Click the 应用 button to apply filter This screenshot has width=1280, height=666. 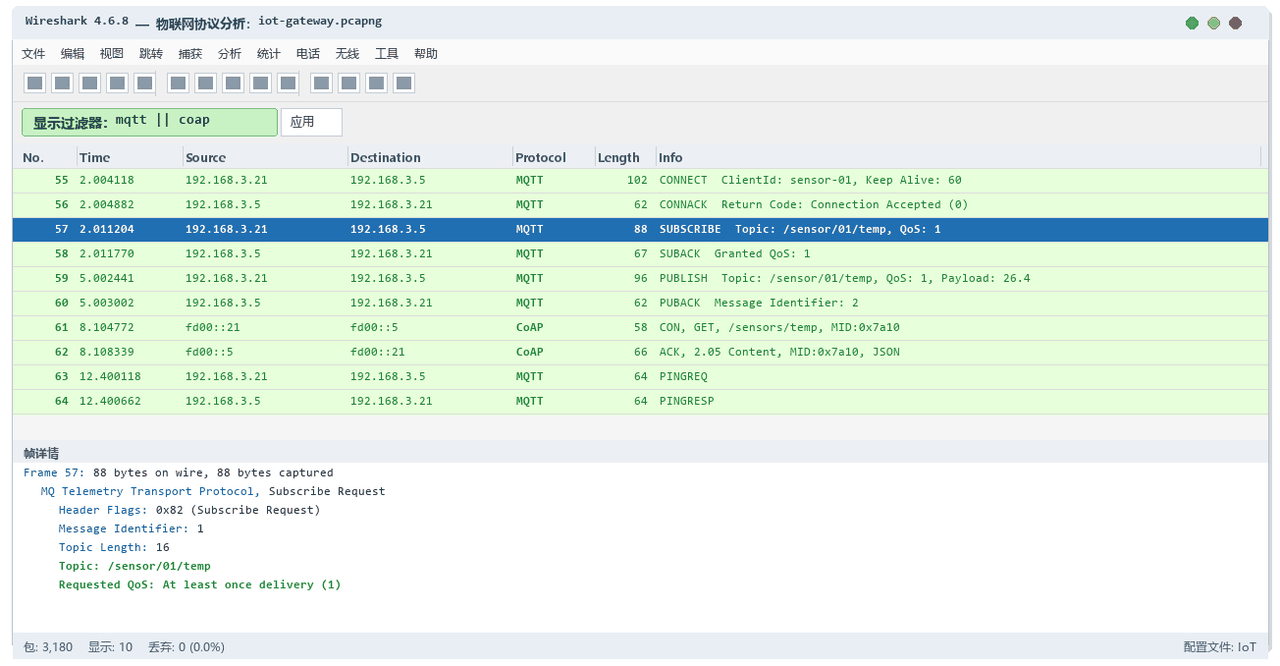[311, 122]
